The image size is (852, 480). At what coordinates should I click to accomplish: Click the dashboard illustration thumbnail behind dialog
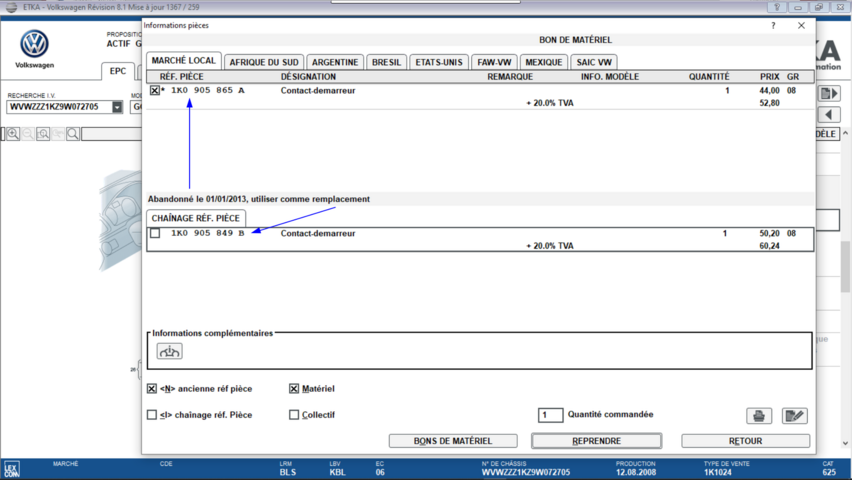click(120, 220)
